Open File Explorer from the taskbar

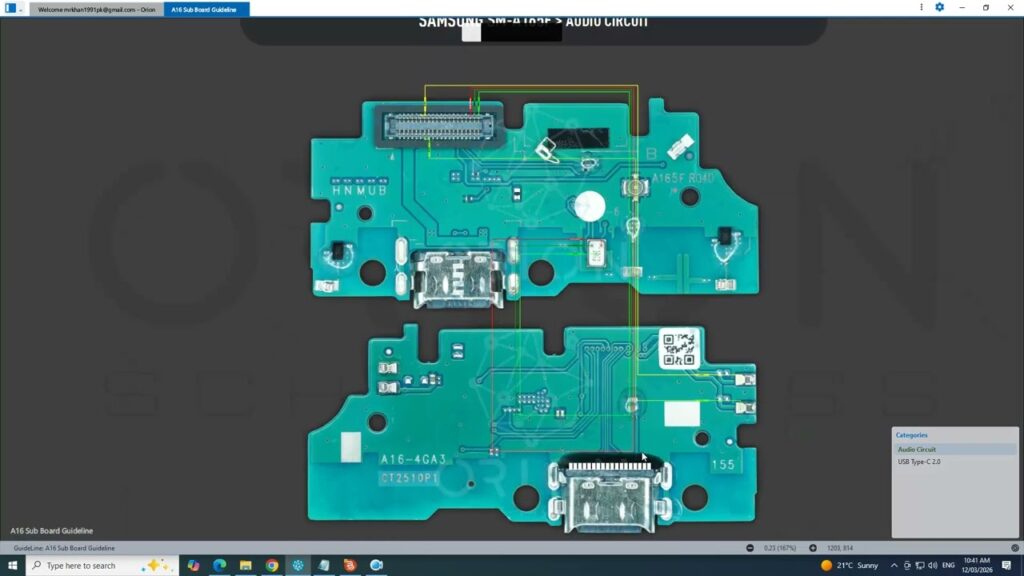(244, 565)
